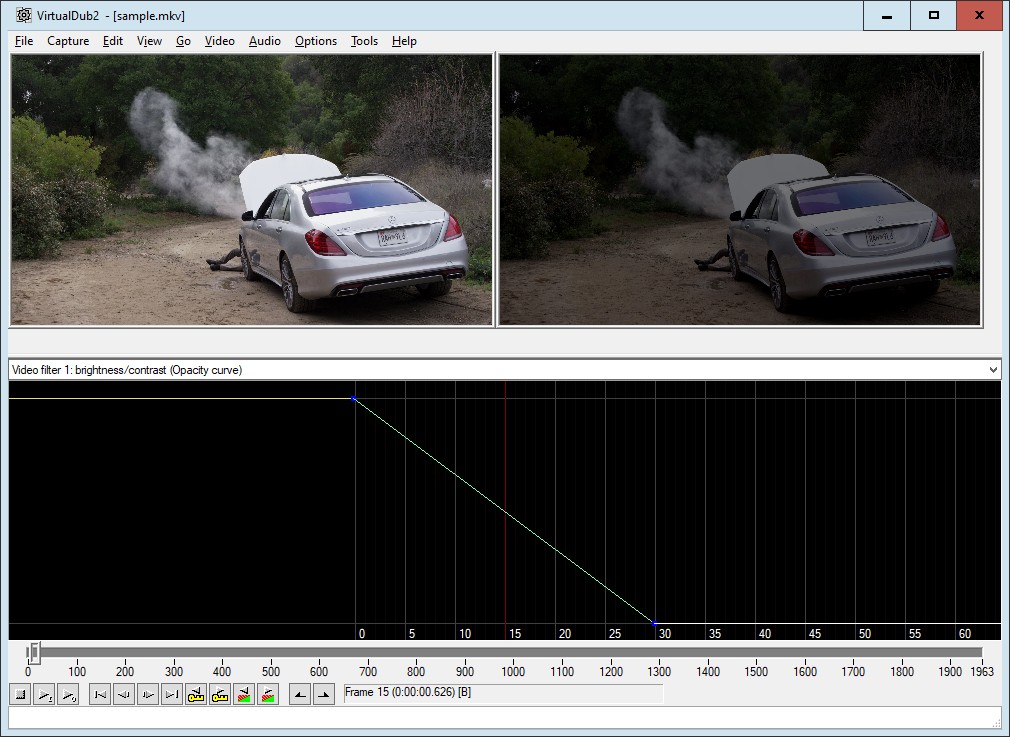Go to the previous keyframe
Viewport: 1010px width, 737px height.
point(196,695)
